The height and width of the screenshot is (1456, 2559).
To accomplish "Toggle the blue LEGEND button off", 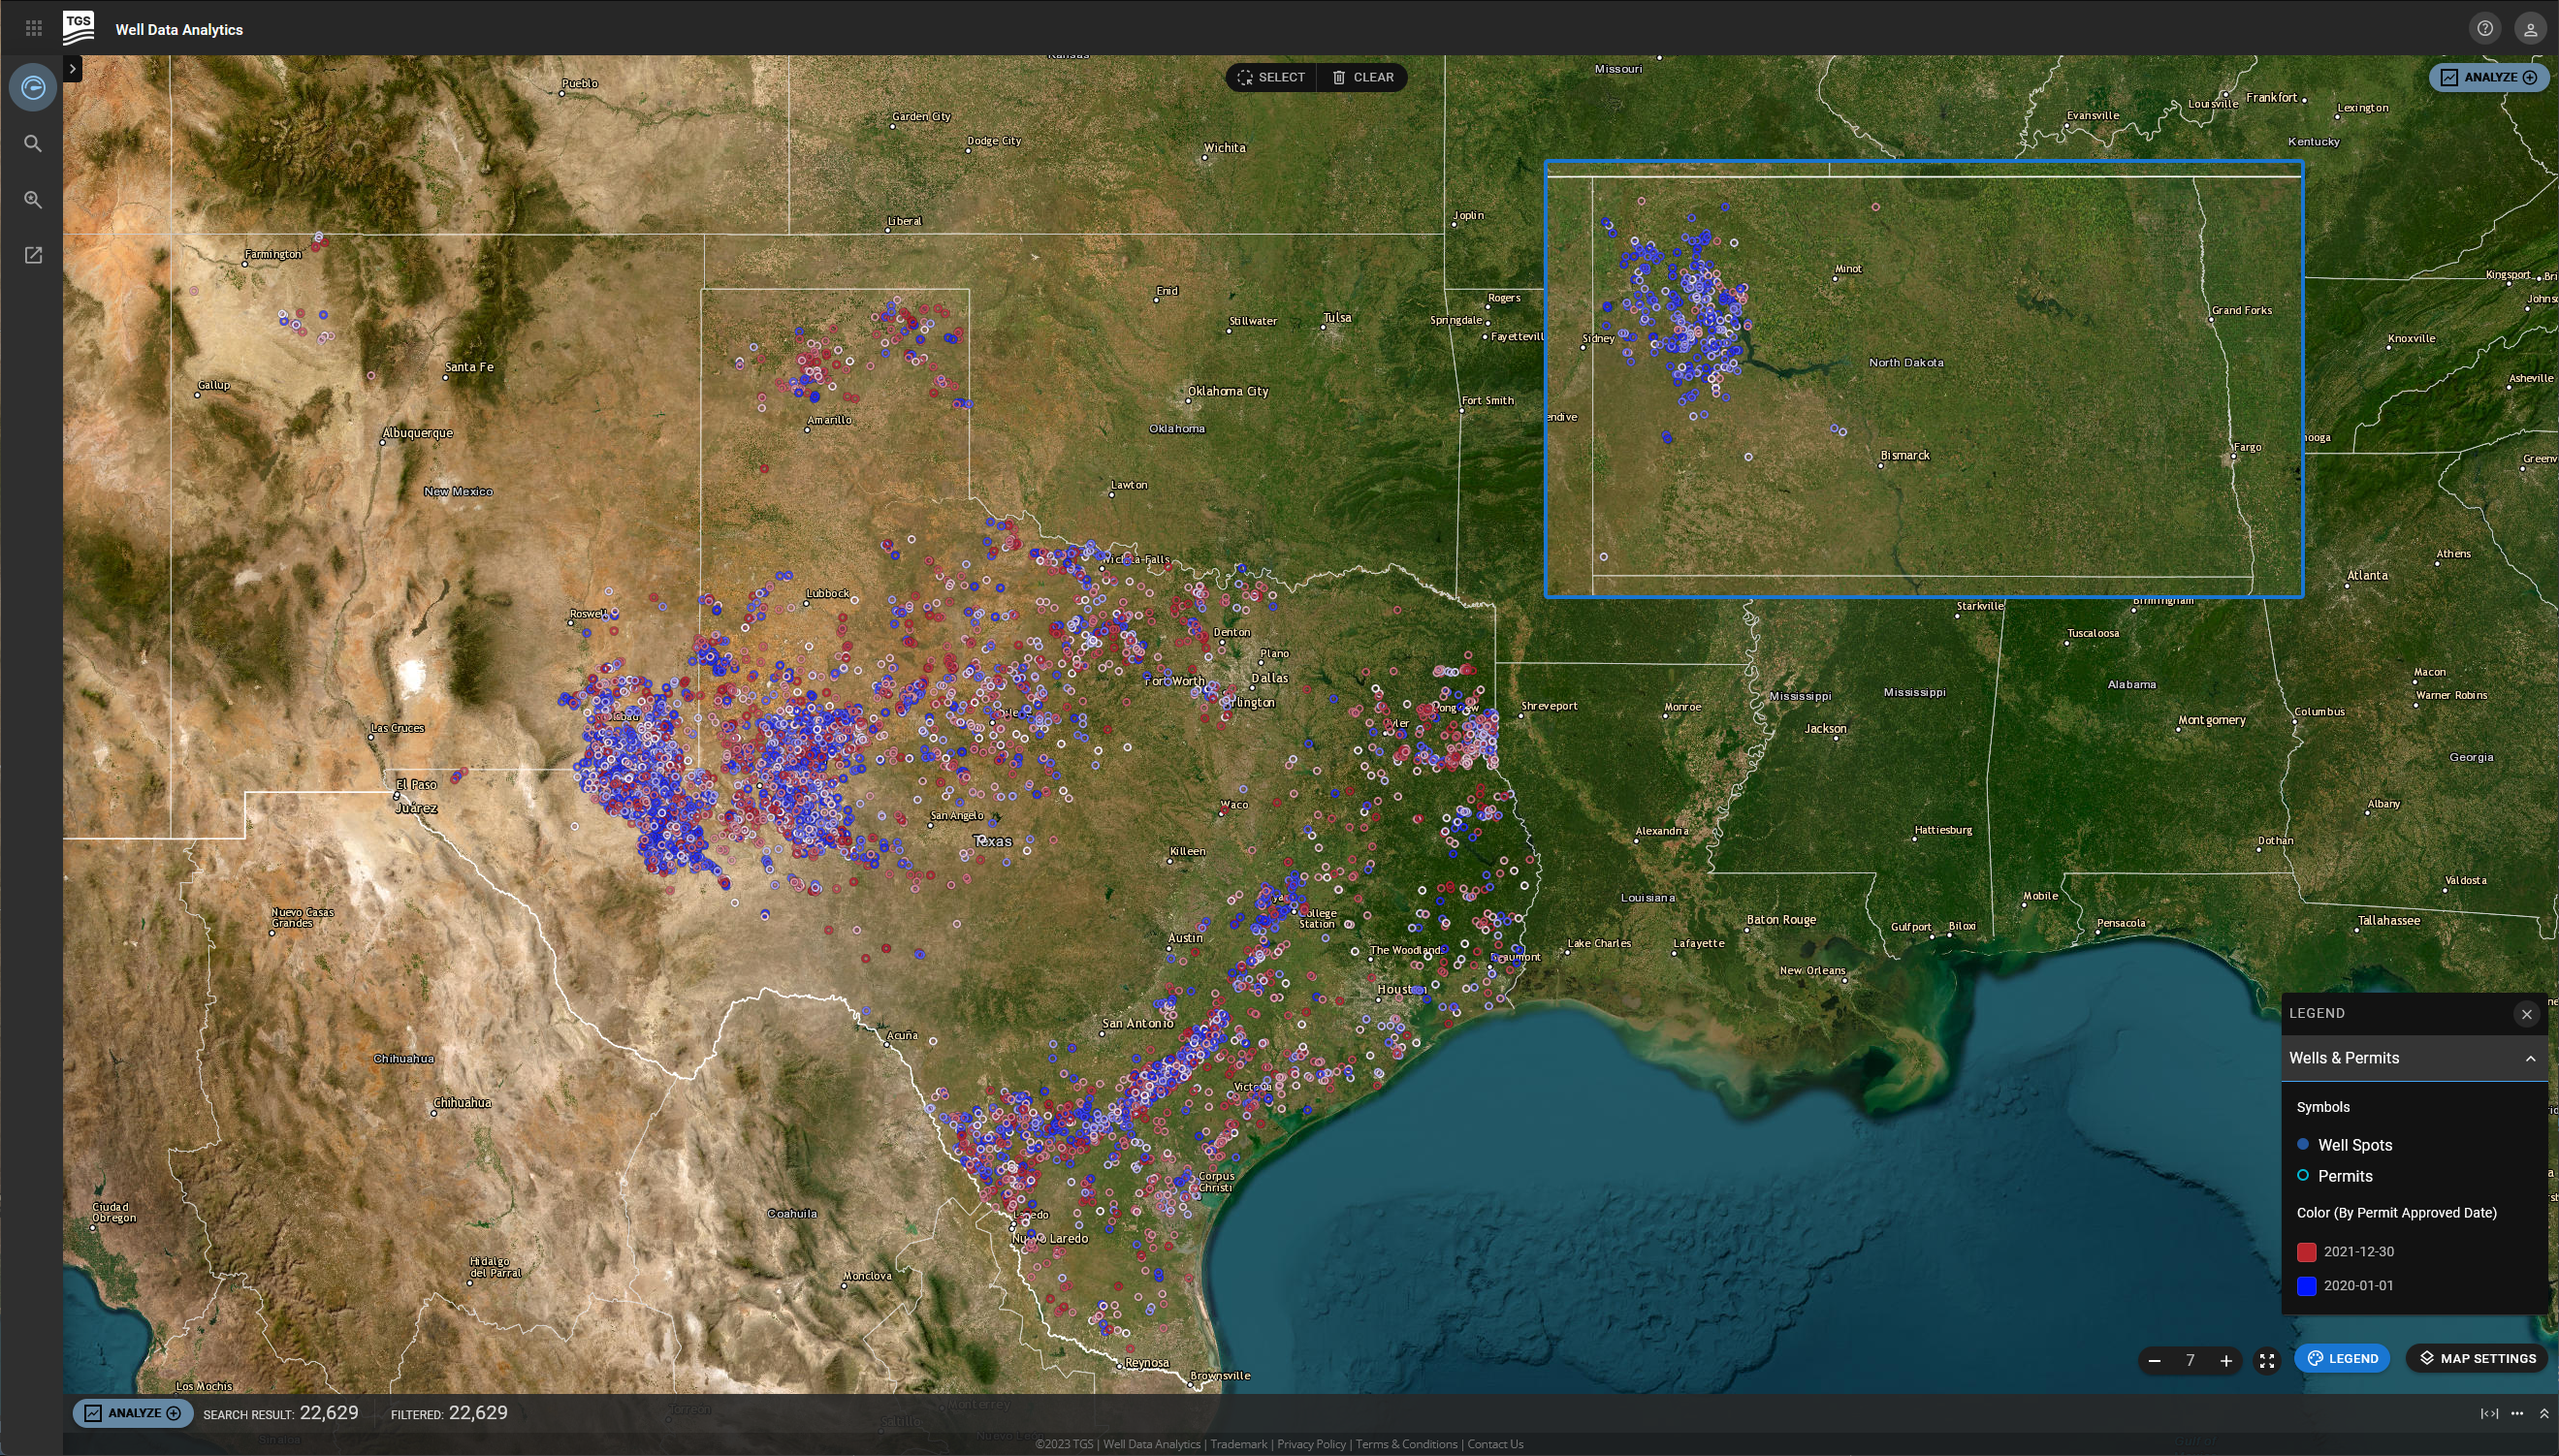I will [2341, 1358].
